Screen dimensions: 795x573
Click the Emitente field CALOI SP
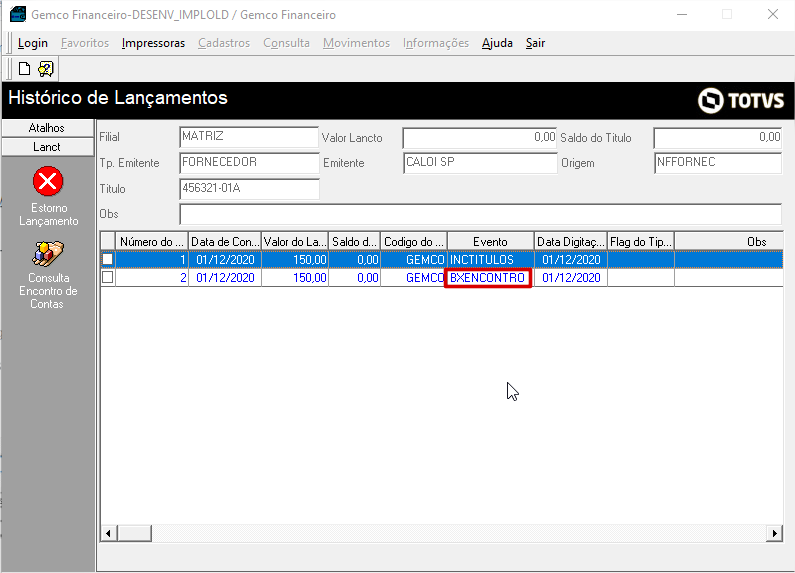coord(480,163)
